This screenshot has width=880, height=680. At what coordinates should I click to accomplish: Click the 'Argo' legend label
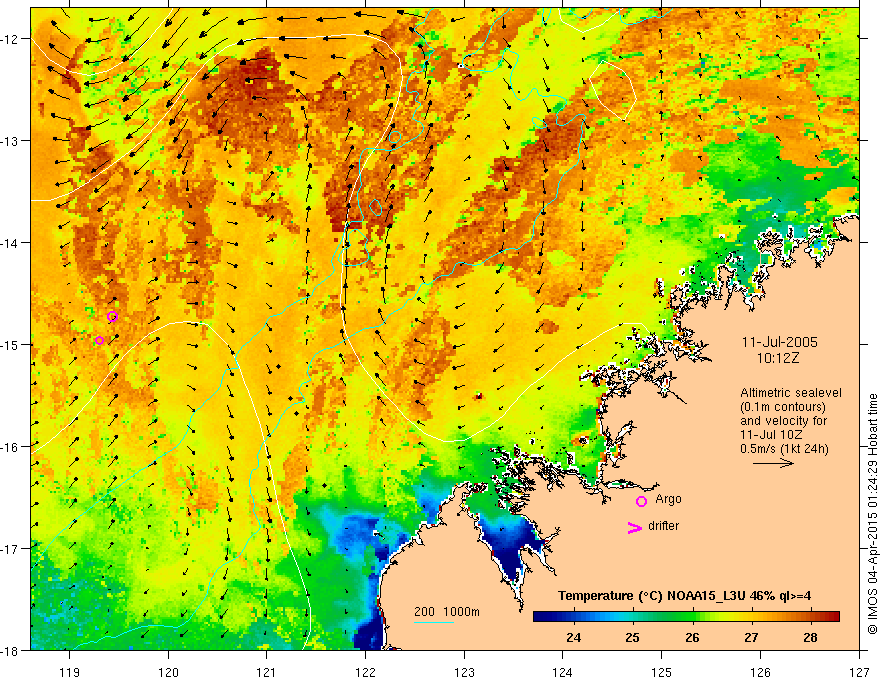coord(668,499)
